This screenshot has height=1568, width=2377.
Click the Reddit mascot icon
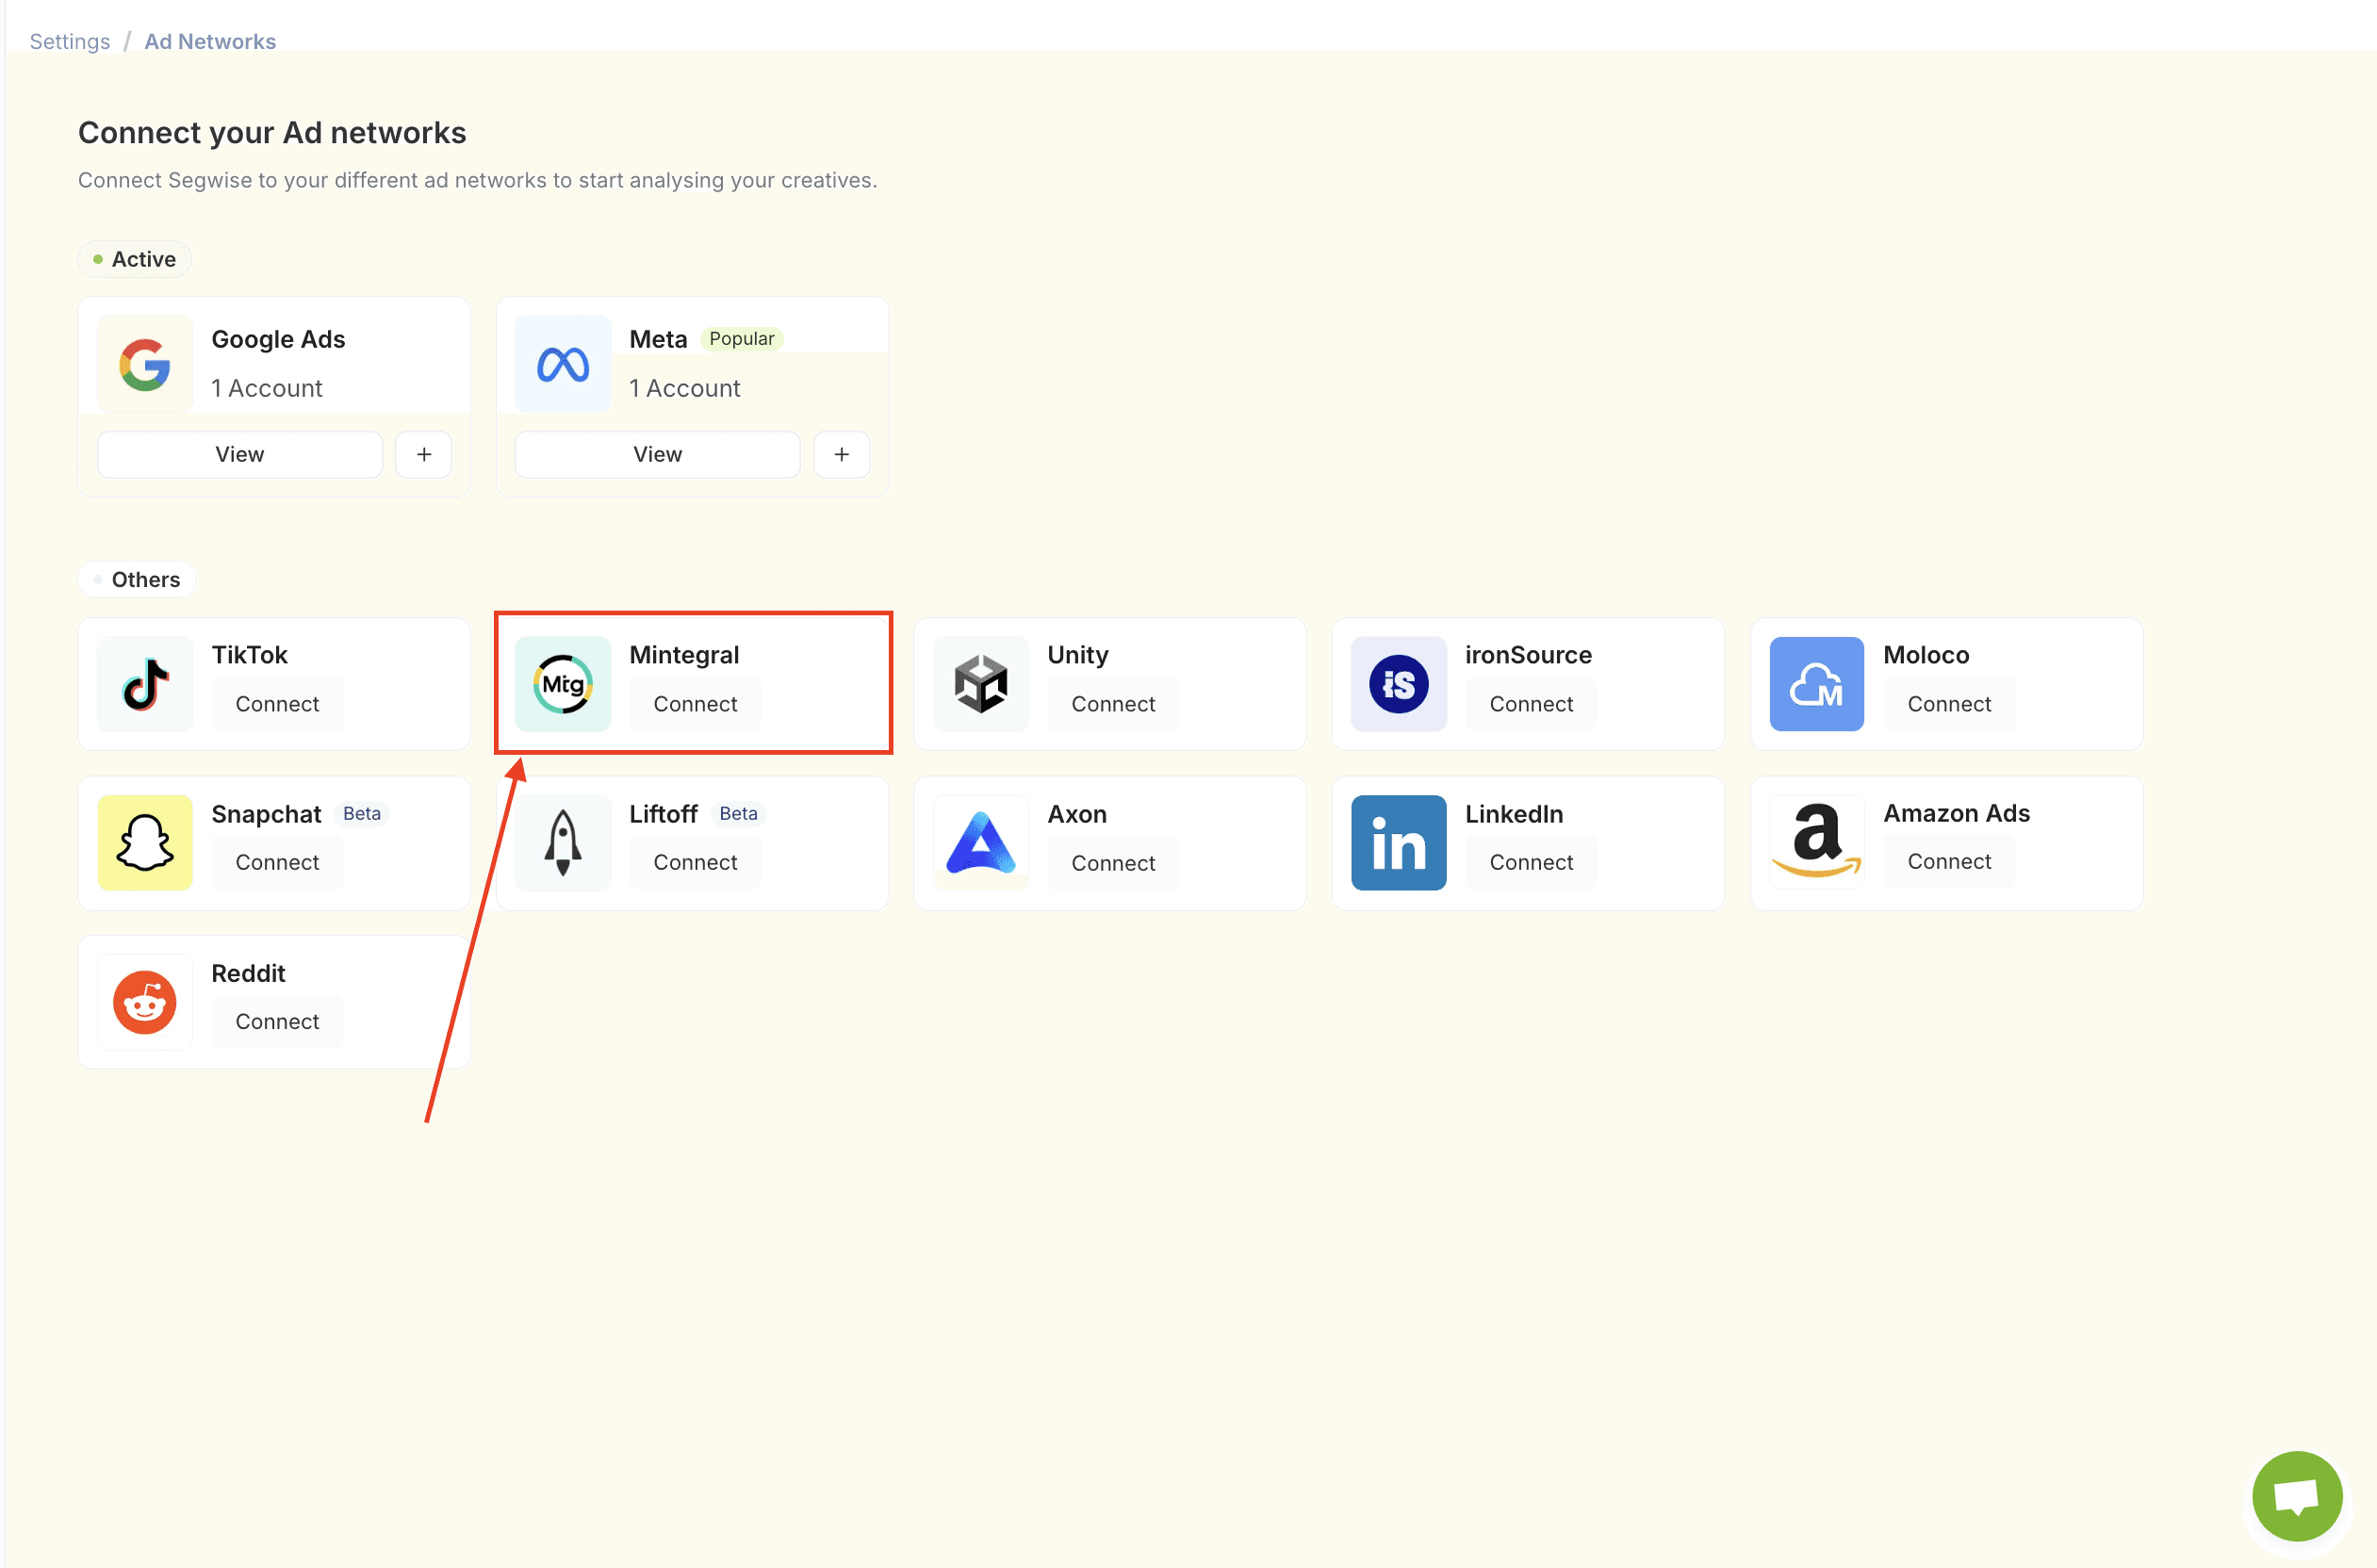coord(144,1002)
